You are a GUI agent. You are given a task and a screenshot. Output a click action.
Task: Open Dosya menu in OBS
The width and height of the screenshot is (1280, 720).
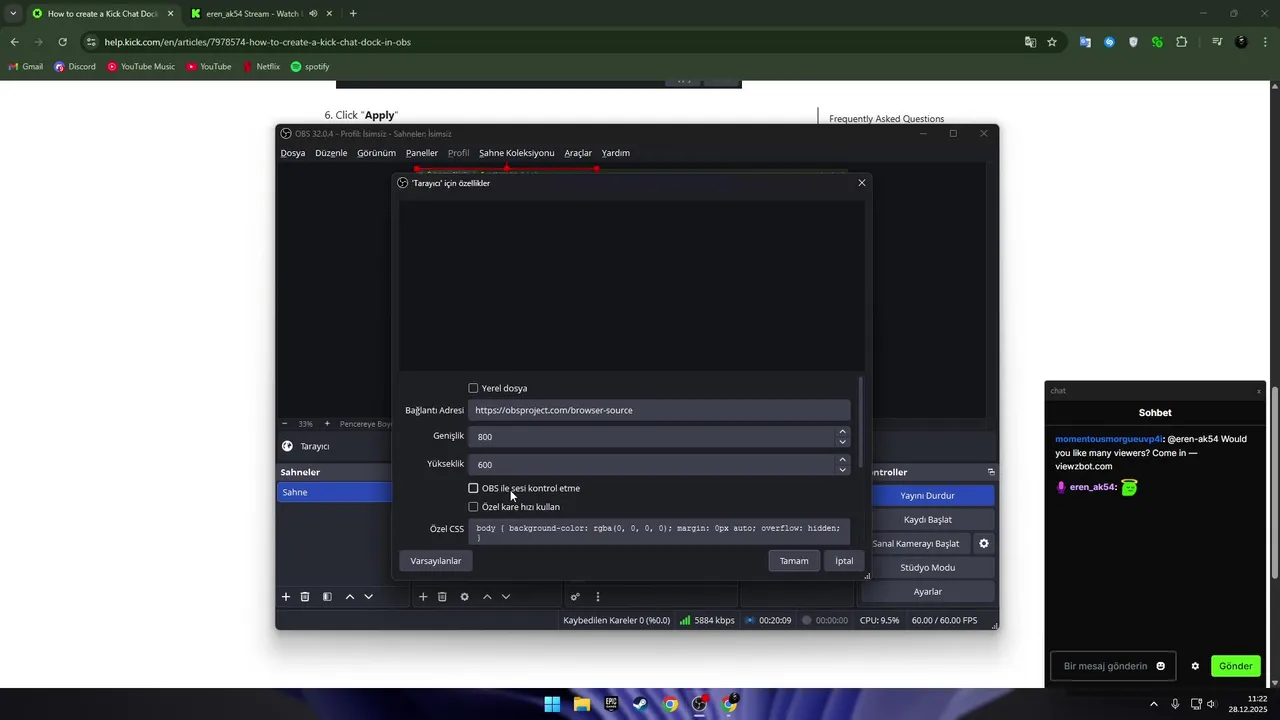click(293, 153)
